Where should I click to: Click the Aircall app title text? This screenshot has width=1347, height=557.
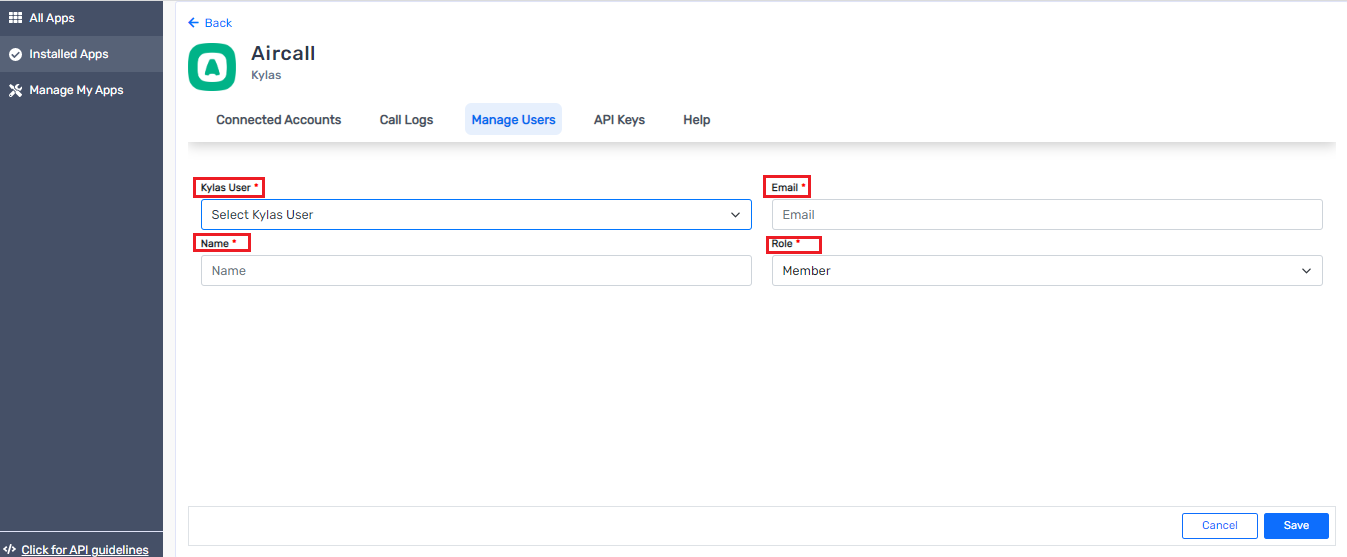[x=283, y=53]
